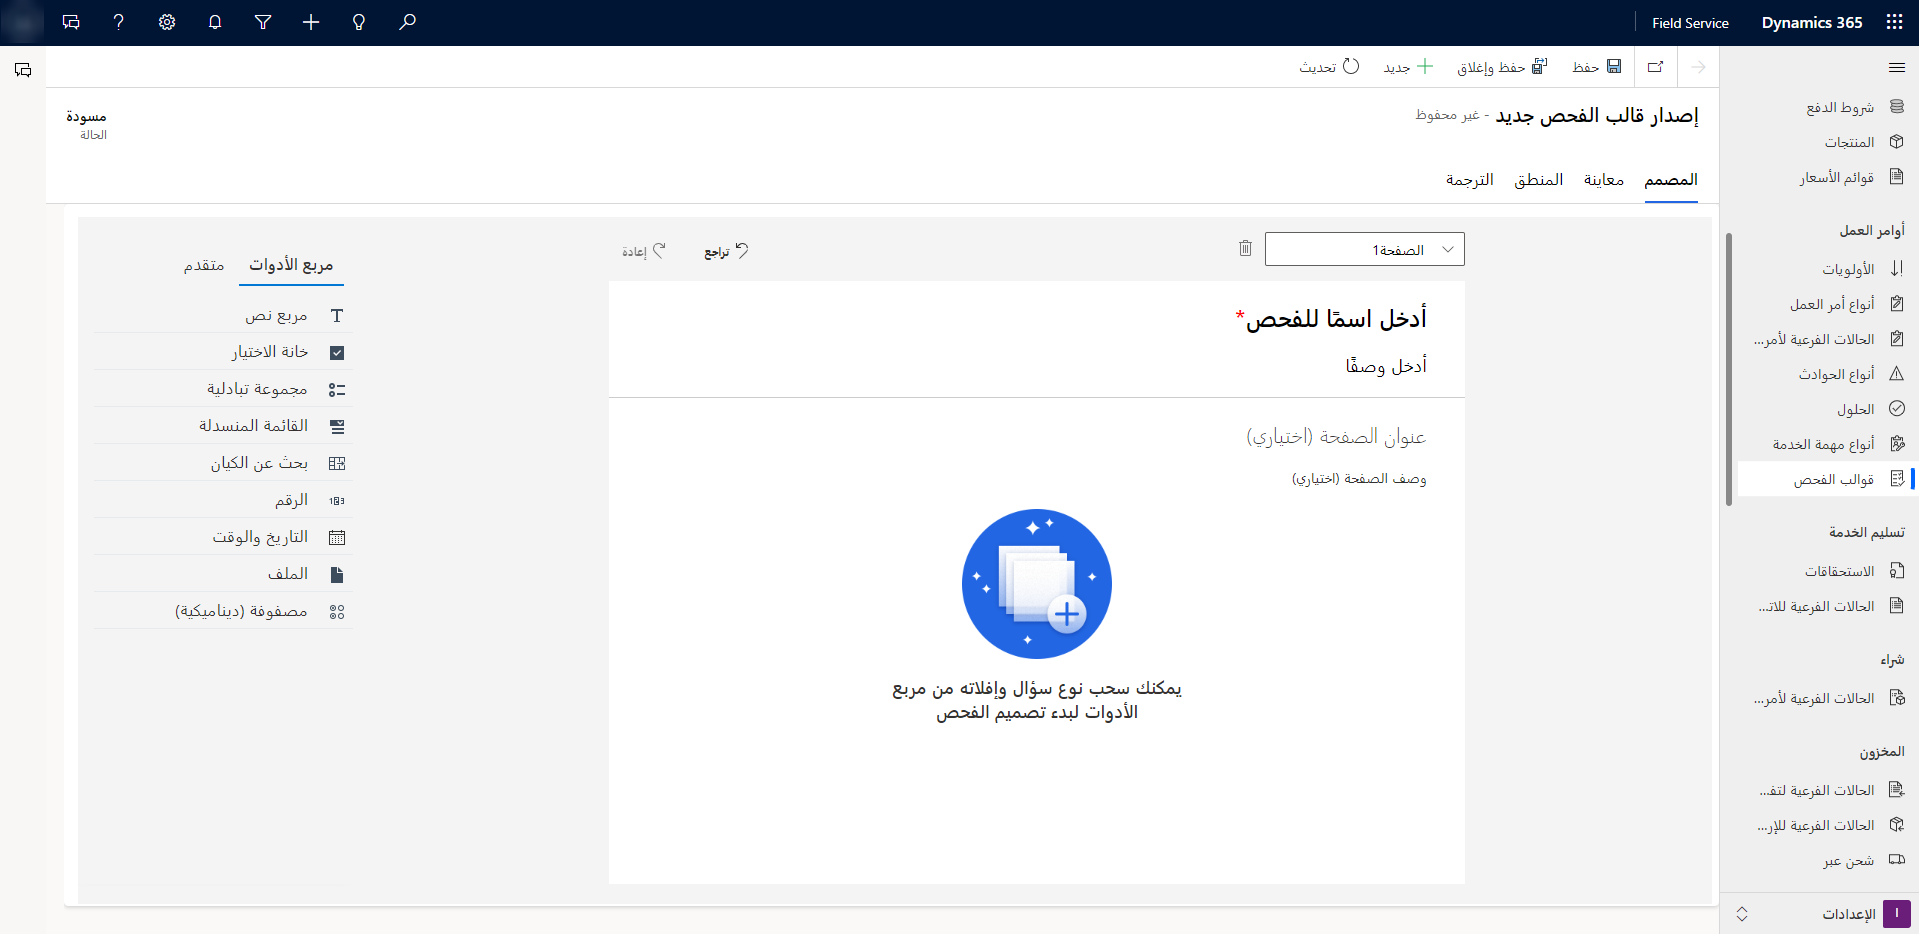The image size is (1919, 934).
Task: Click the side panel chat icon at left edge
Action: click(23, 70)
